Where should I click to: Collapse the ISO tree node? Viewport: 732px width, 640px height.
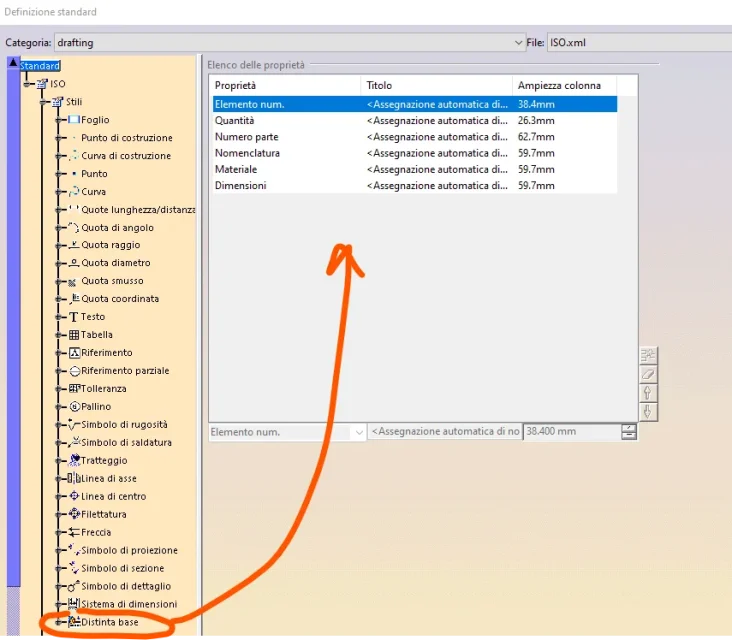point(28,84)
